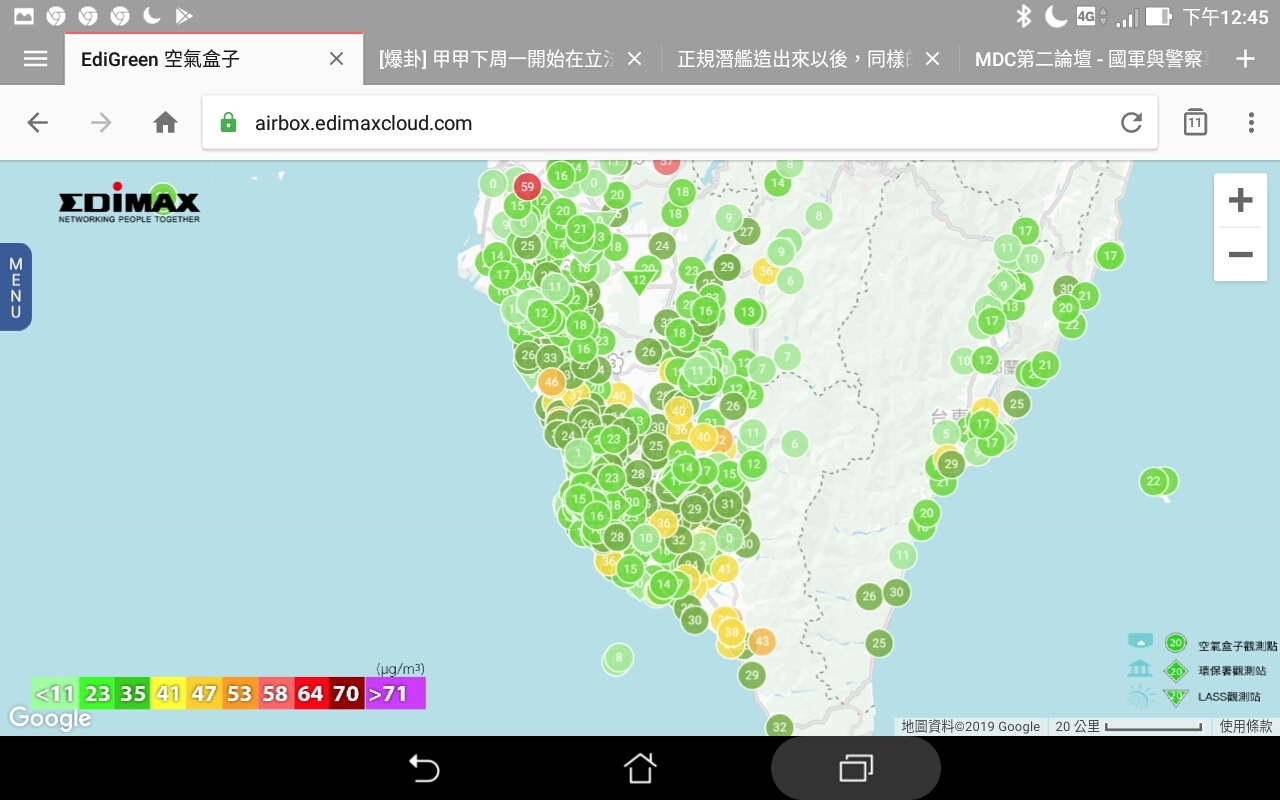Click the browser forward arrow
The height and width of the screenshot is (800, 1280).
(x=101, y=123)
